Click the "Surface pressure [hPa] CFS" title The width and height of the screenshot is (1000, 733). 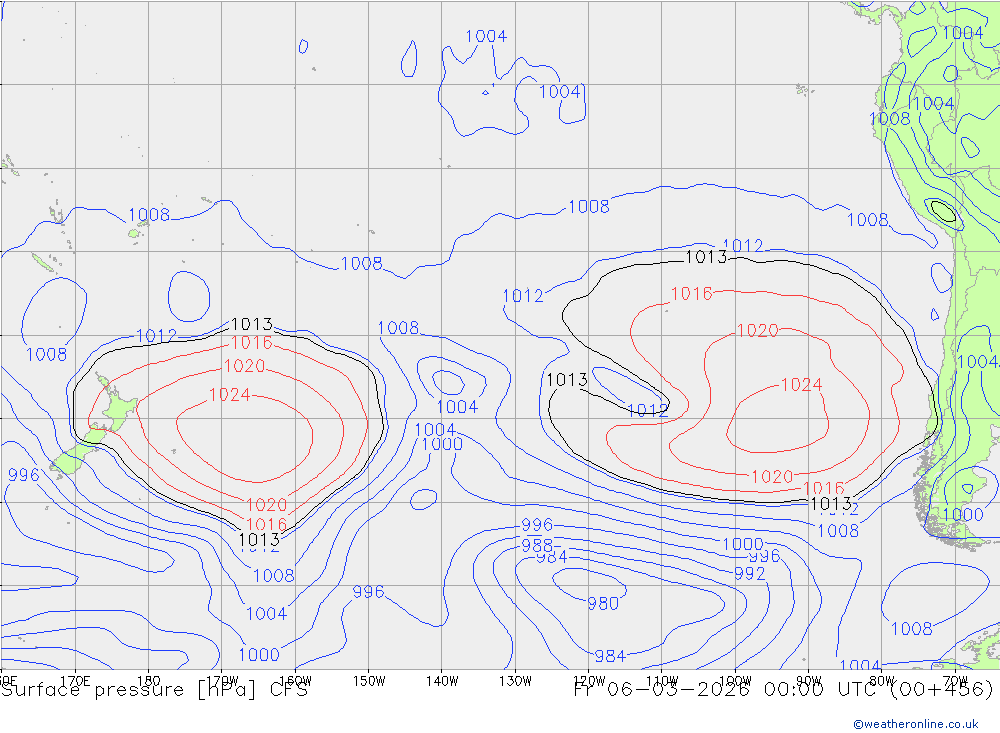(154, 690)
